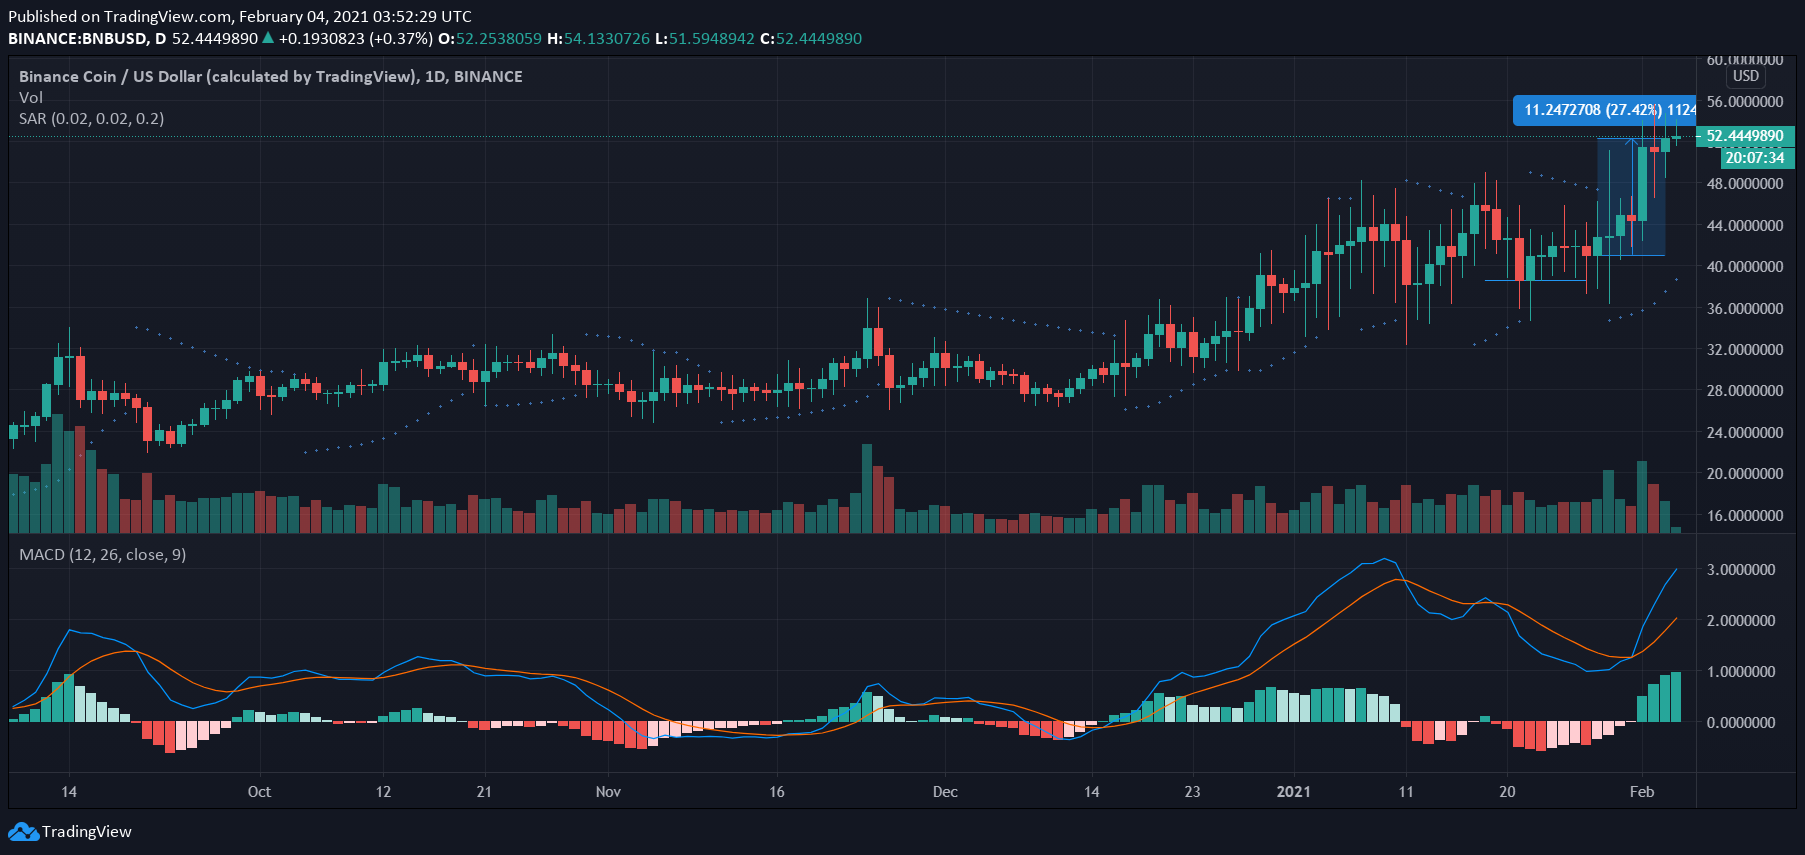Click the green current-price tag on the axis
The width and height of the screenshot is (1805, 855).
1745,136
